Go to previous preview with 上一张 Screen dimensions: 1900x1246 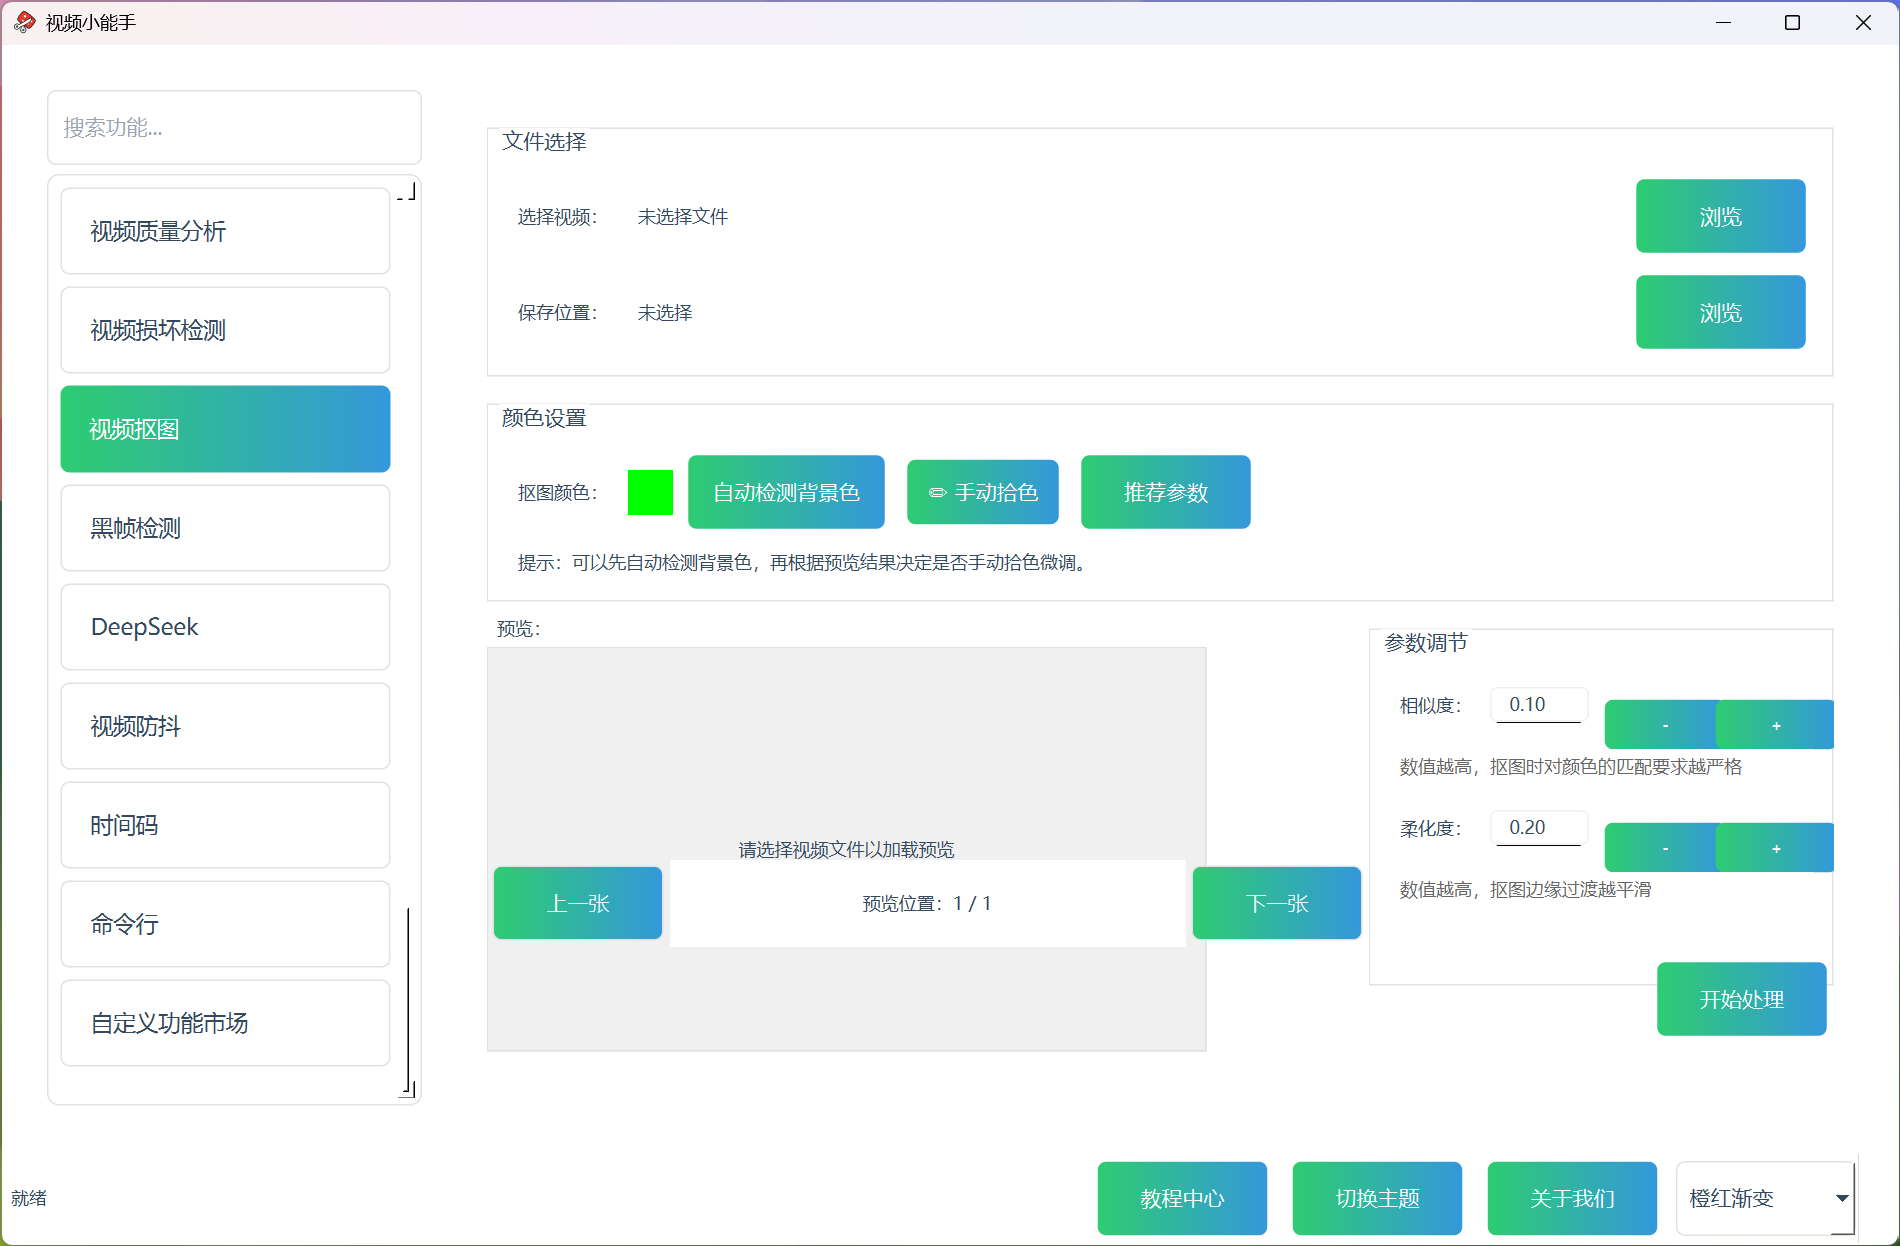[x=578, y=903]
